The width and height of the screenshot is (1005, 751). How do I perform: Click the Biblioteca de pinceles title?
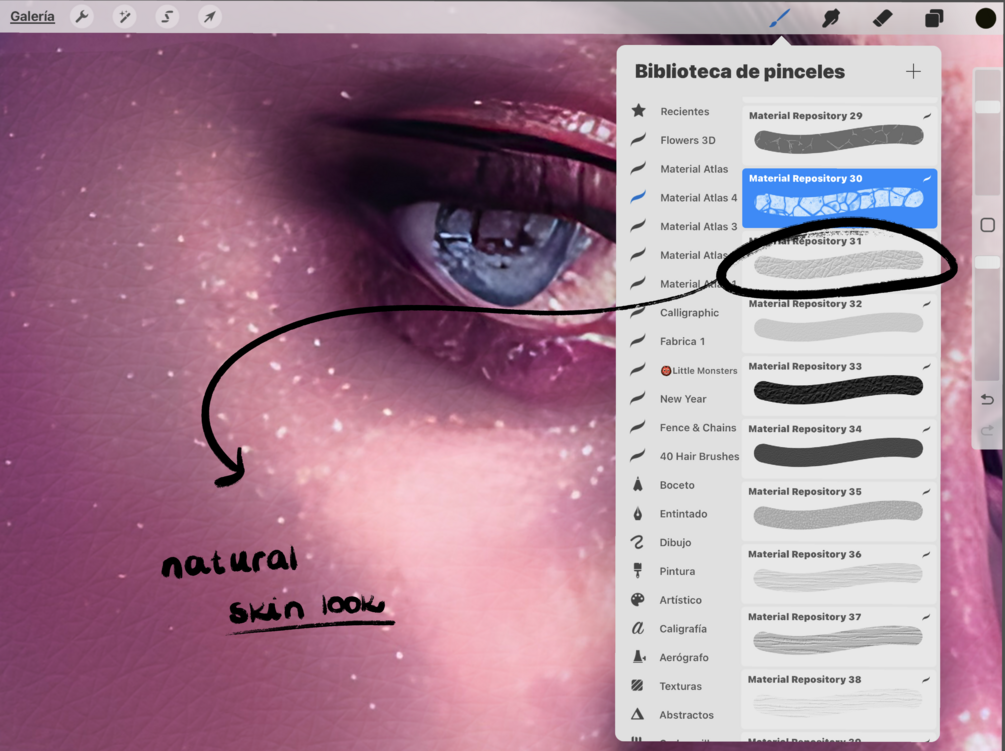click(x=740, y=71)
